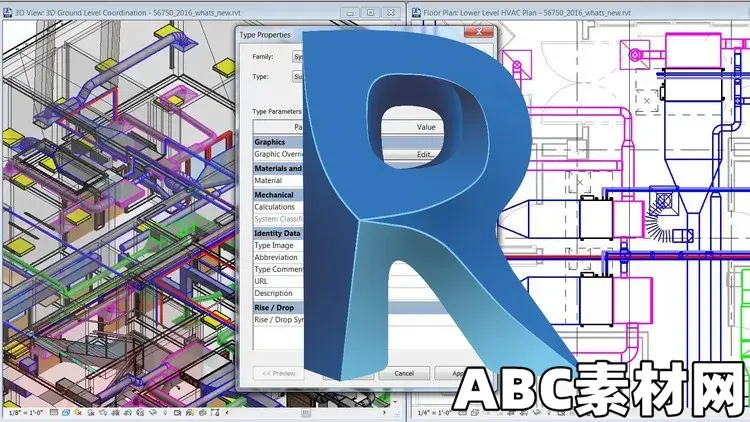This screenshot has height=422, width=750.
Task: Toggle Reveal Hidden Elements lightbulb icon
Action: pyautogui.click(x=165, y=412)
